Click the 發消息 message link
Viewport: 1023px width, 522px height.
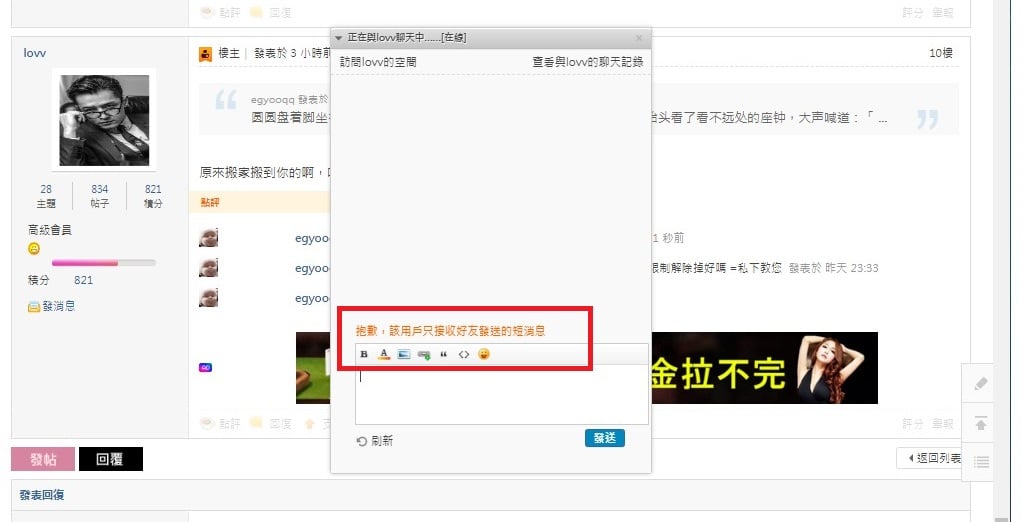pyautogui.click(x=52, y=306)
